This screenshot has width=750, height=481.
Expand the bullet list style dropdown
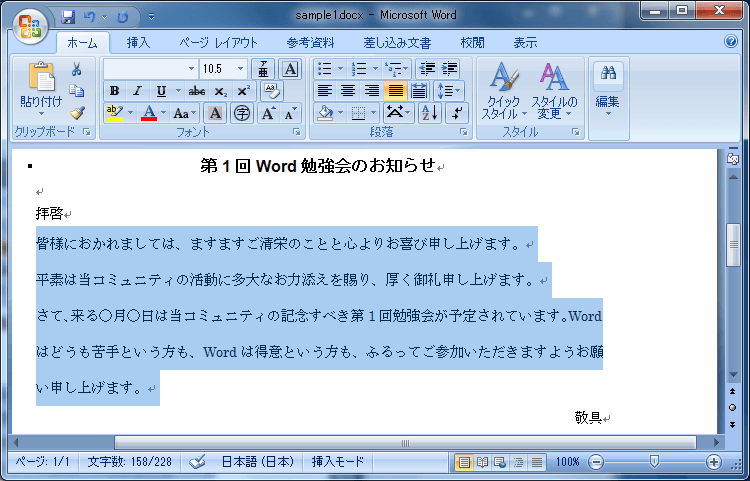341,69
